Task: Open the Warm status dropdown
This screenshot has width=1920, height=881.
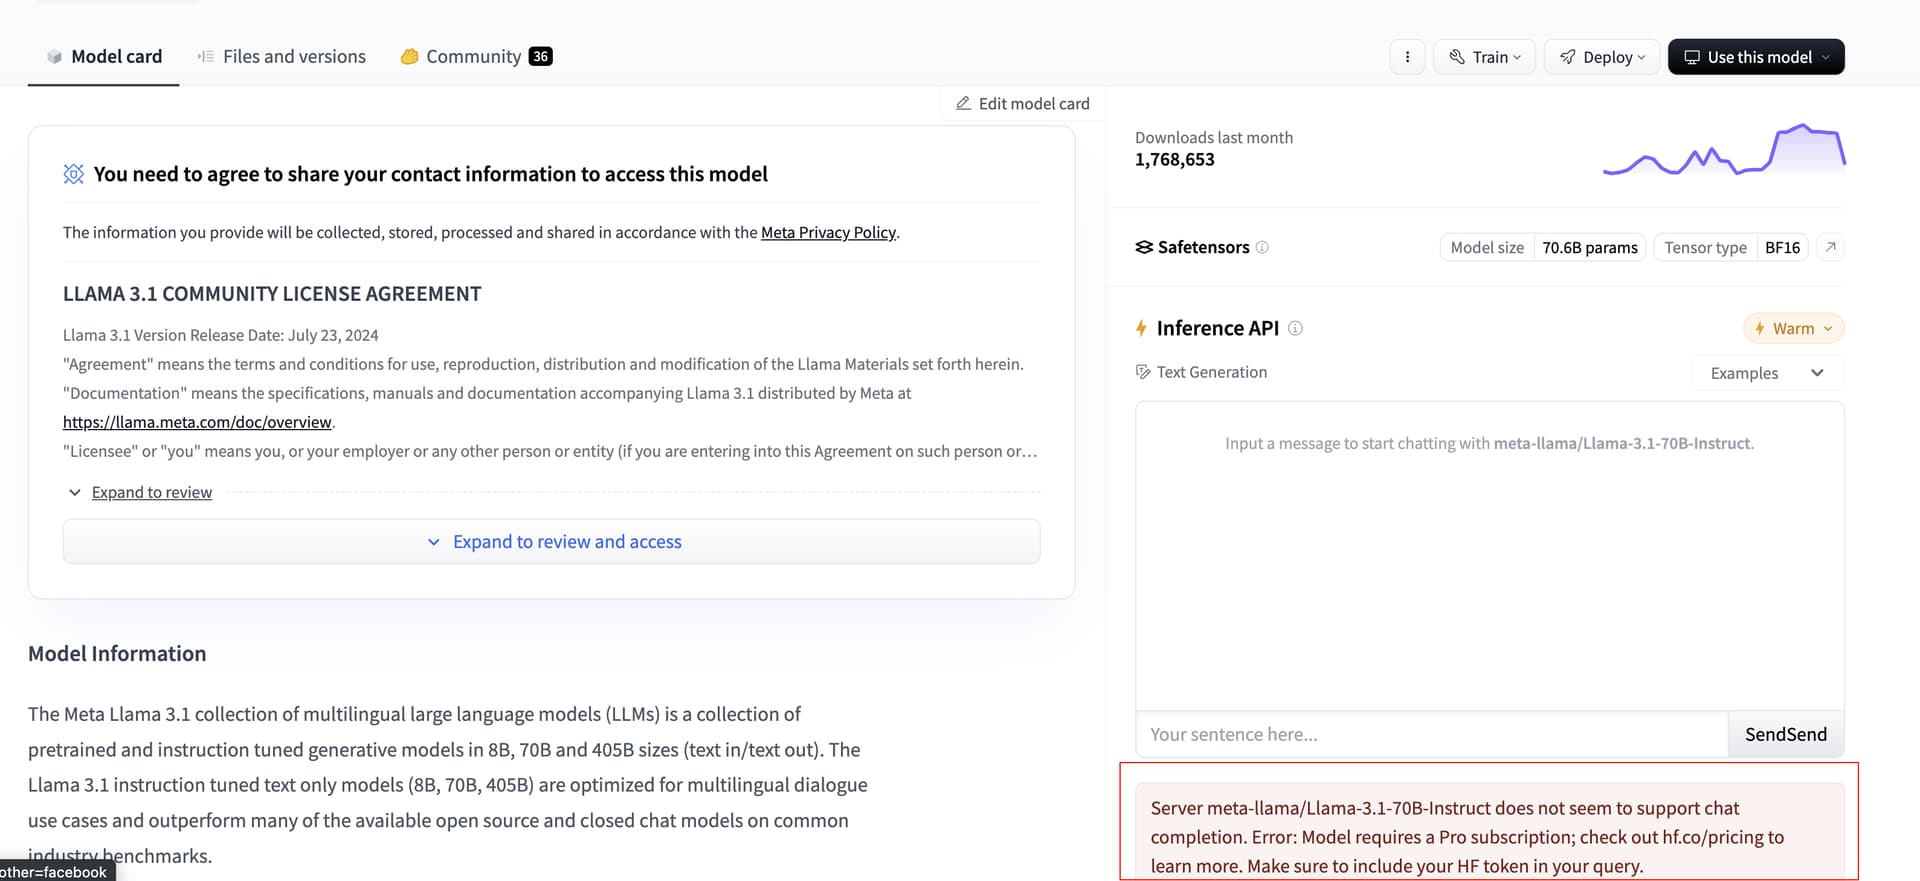Action: (x=1793, y=328)
